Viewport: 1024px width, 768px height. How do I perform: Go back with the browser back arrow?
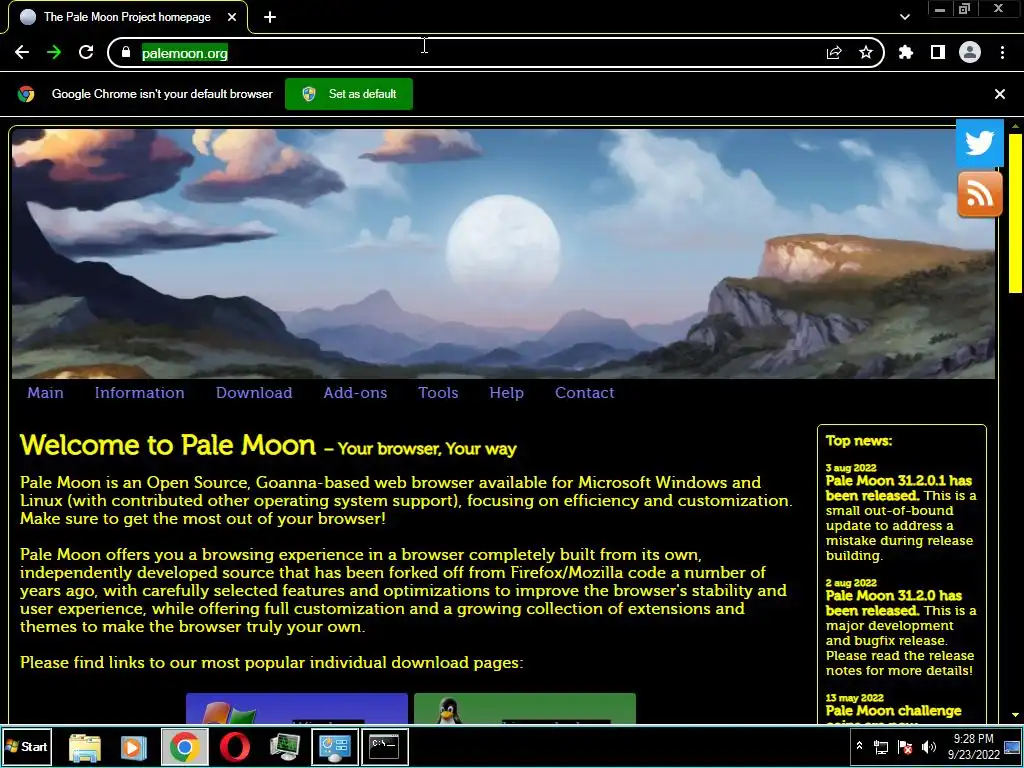[x=22, y=52]
